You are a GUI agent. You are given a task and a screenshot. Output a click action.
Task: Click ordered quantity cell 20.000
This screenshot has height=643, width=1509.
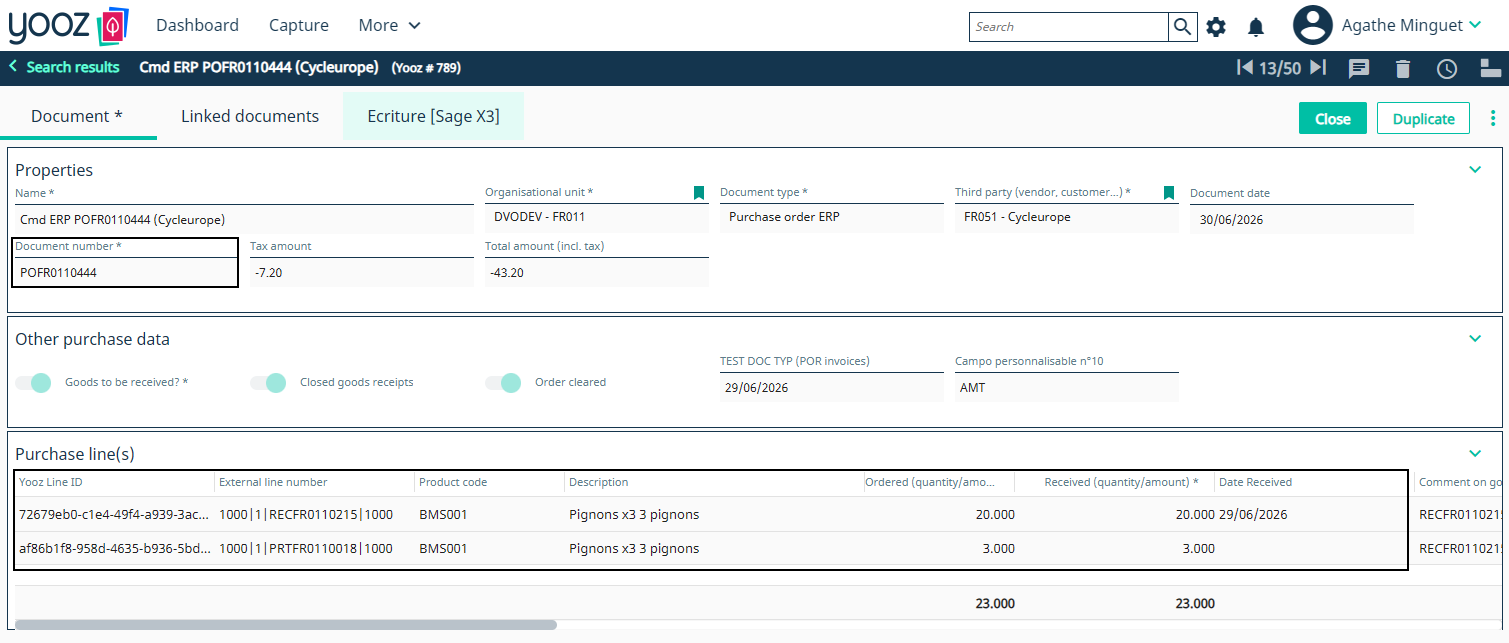pos(940,515)
